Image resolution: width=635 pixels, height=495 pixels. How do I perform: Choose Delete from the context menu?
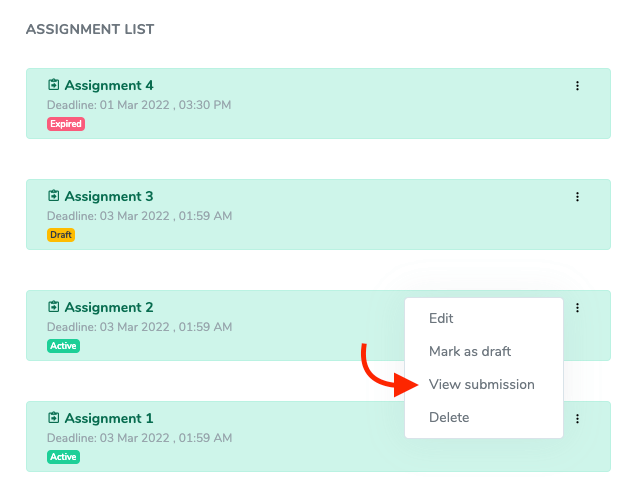[x=449, y=418]
